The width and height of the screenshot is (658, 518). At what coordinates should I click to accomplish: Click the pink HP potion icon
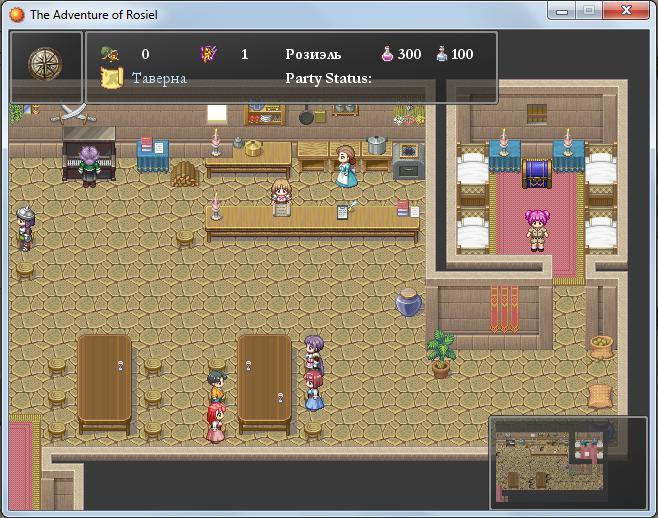(x=387, y=54)
